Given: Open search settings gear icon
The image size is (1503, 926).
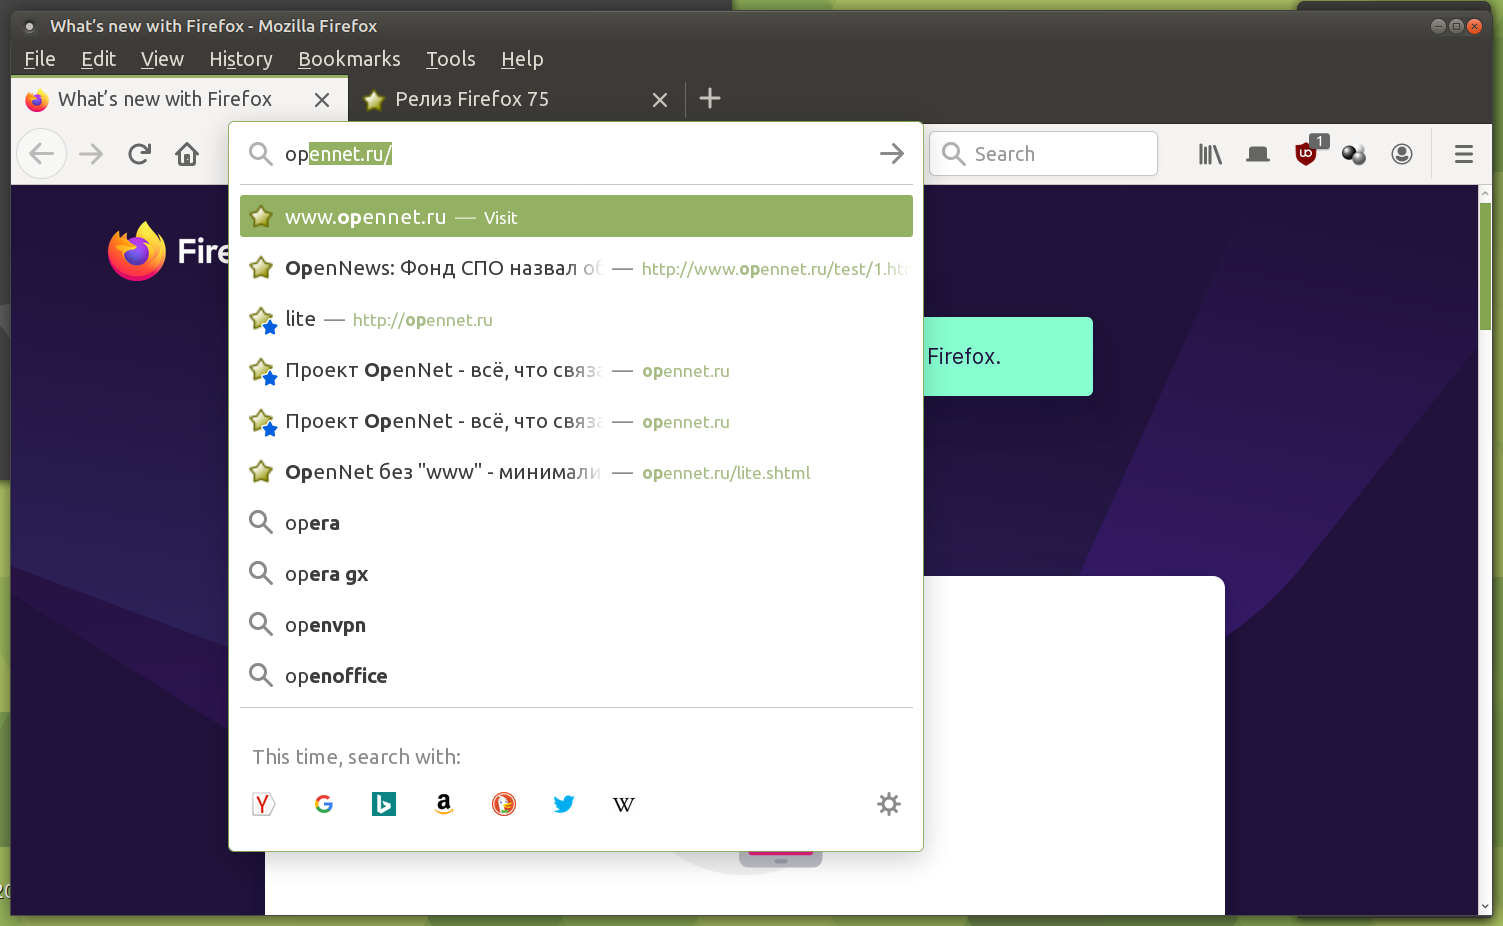Looking at the screenshot, I should click(x=889, y=804).
